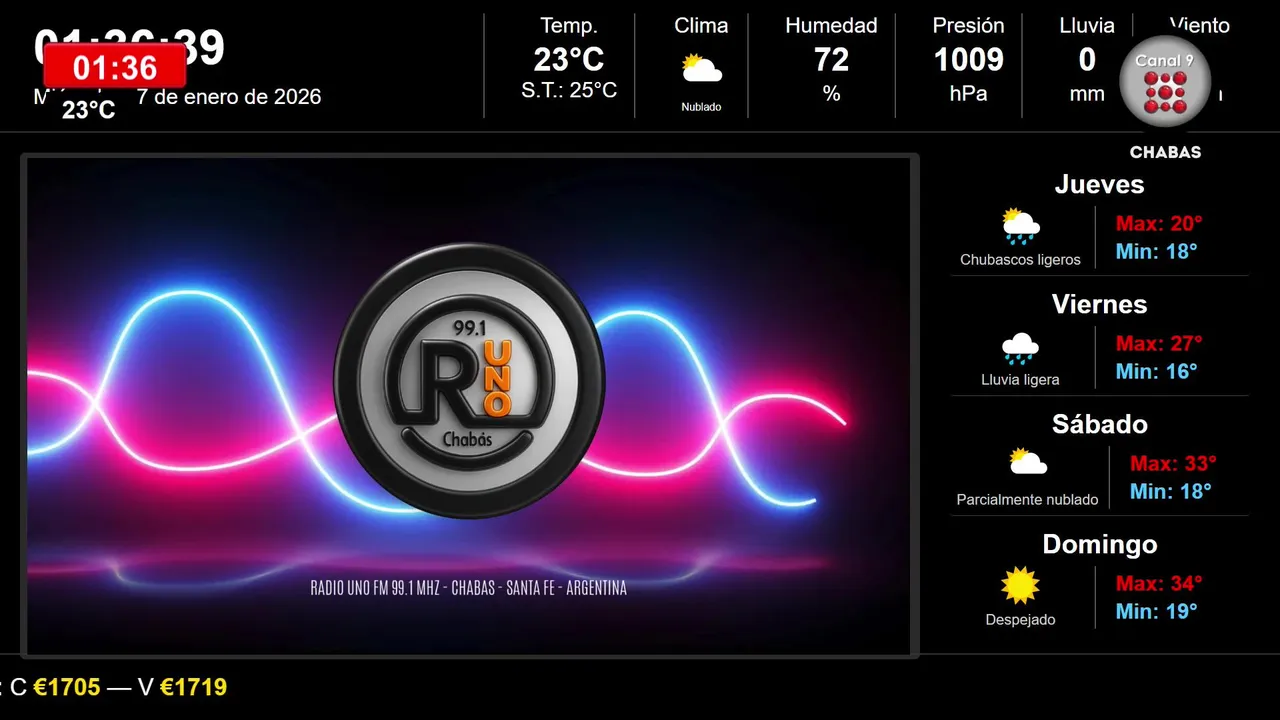Click the white 23°C under the red badge
The image size is (1280, 720).
click(89, 110)
